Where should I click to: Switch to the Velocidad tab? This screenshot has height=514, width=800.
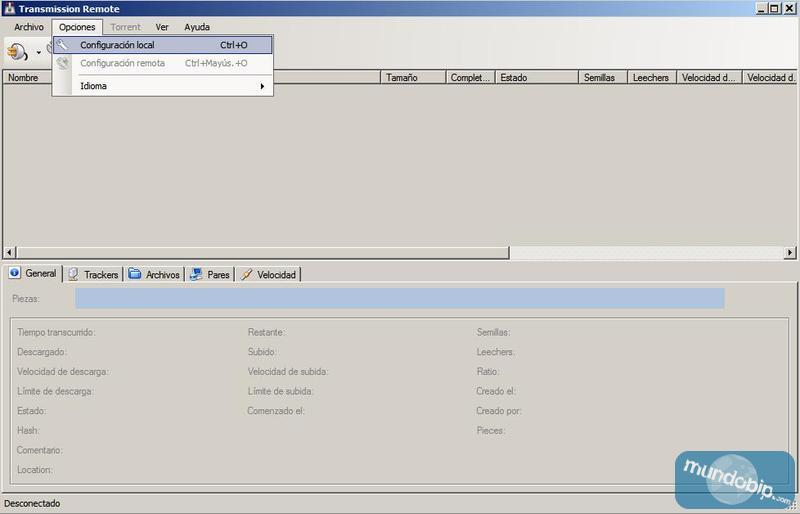pyautogui.click(x=268, y=275)
